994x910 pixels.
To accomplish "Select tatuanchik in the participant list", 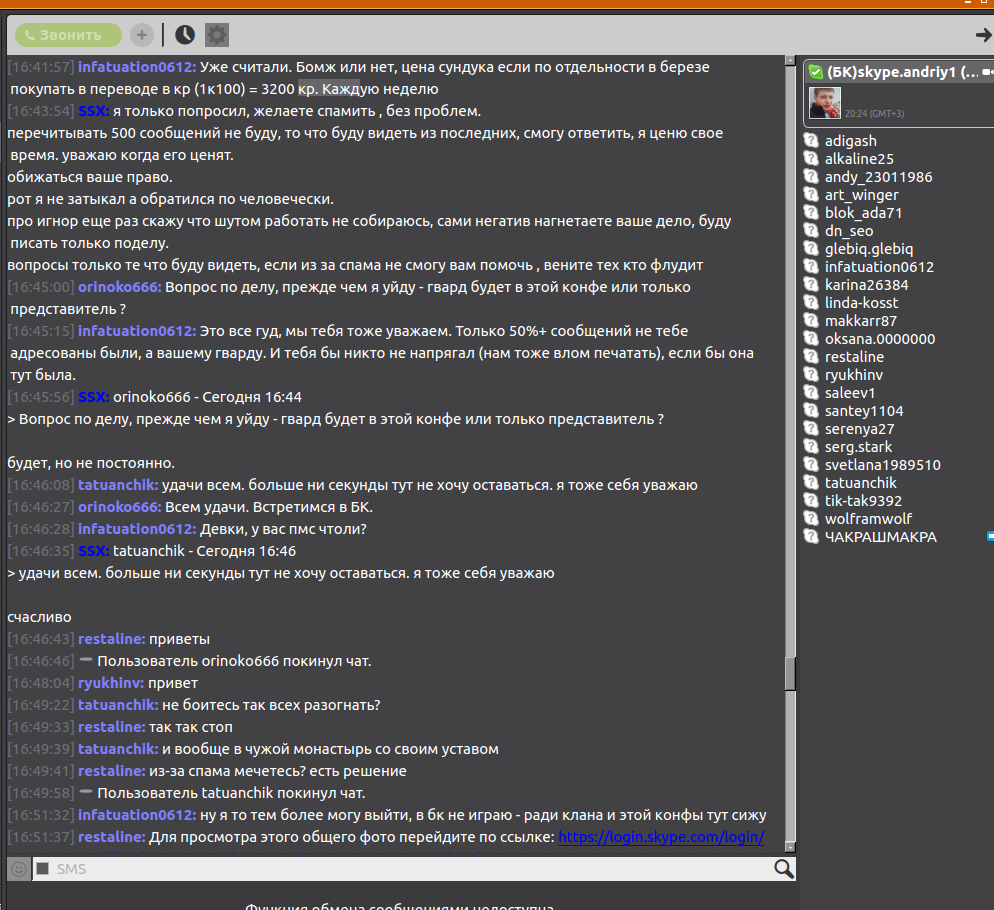I will tap(860, 483).
